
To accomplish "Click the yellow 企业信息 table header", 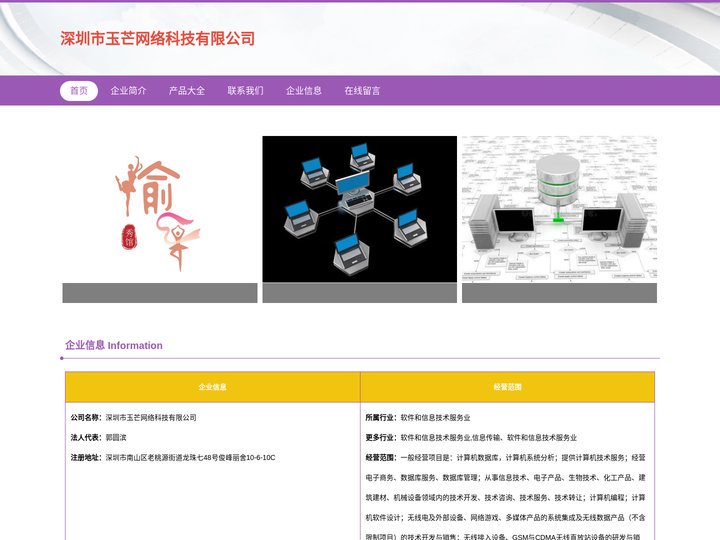I will (x=213, y=387).
